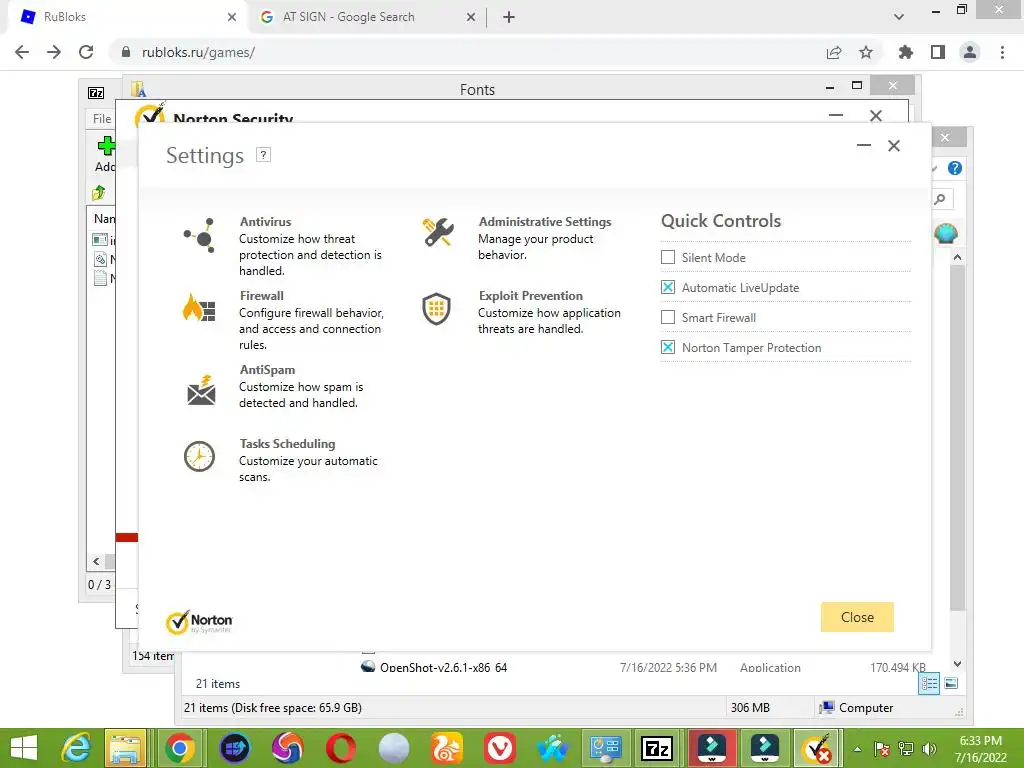Close the AT SIGN Google Search tab
Viewport: 1024px width, 768px height.
tap(471, 17)
